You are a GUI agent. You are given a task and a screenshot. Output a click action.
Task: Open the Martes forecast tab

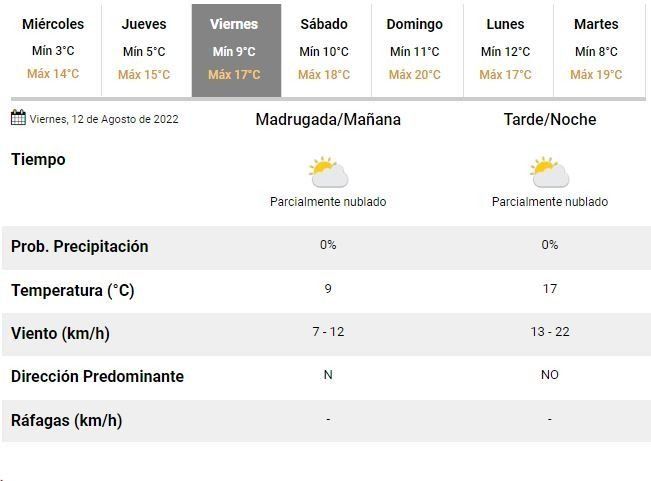tap(596, 49)
